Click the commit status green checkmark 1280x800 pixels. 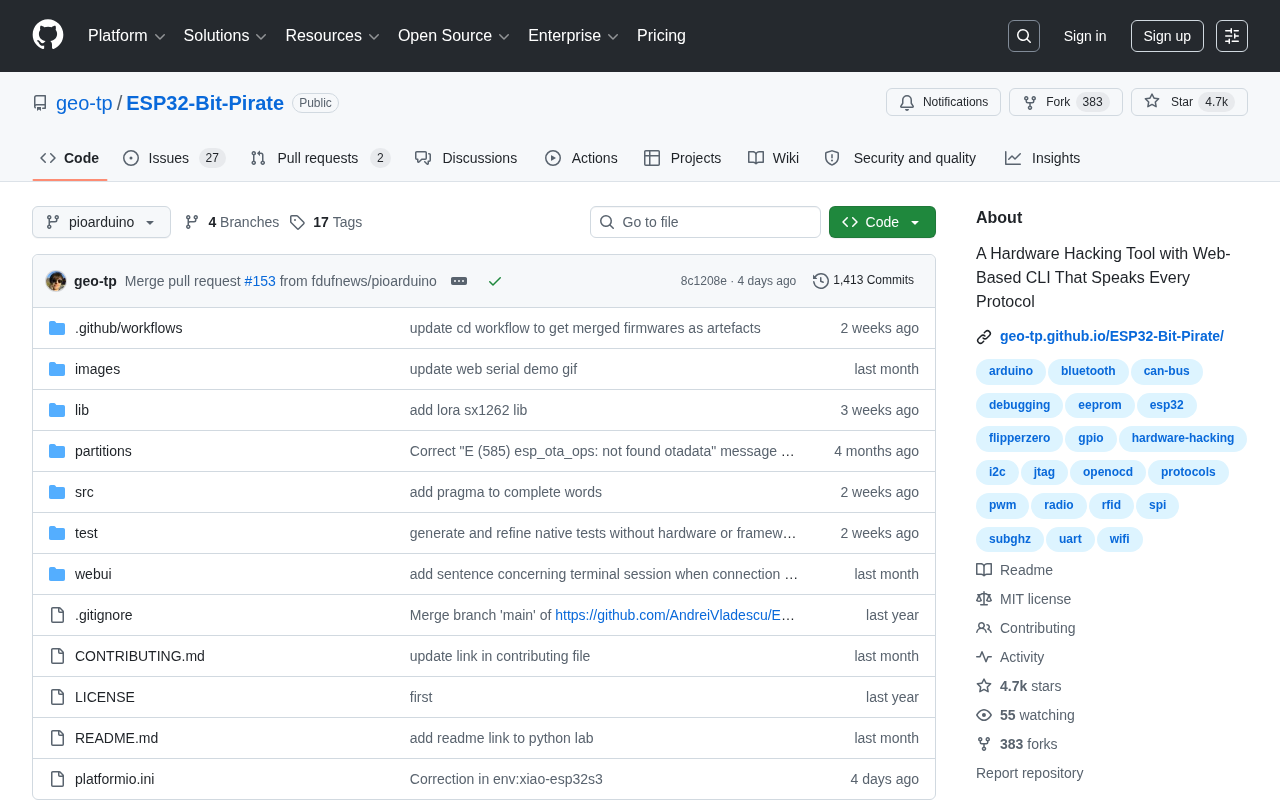pyautogui.click(x=495, y=281)
